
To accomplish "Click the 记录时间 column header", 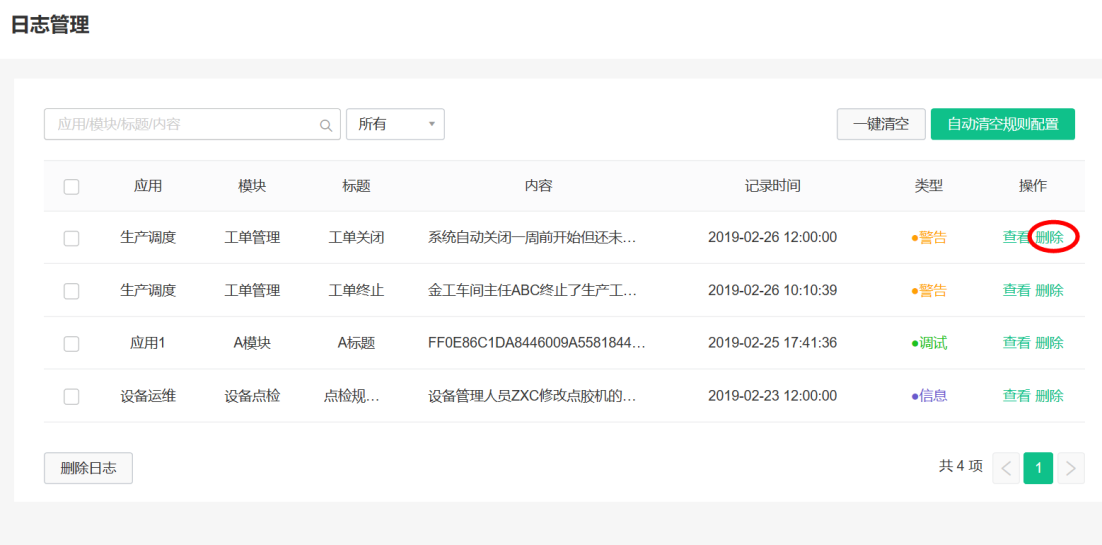I will 772,186.
